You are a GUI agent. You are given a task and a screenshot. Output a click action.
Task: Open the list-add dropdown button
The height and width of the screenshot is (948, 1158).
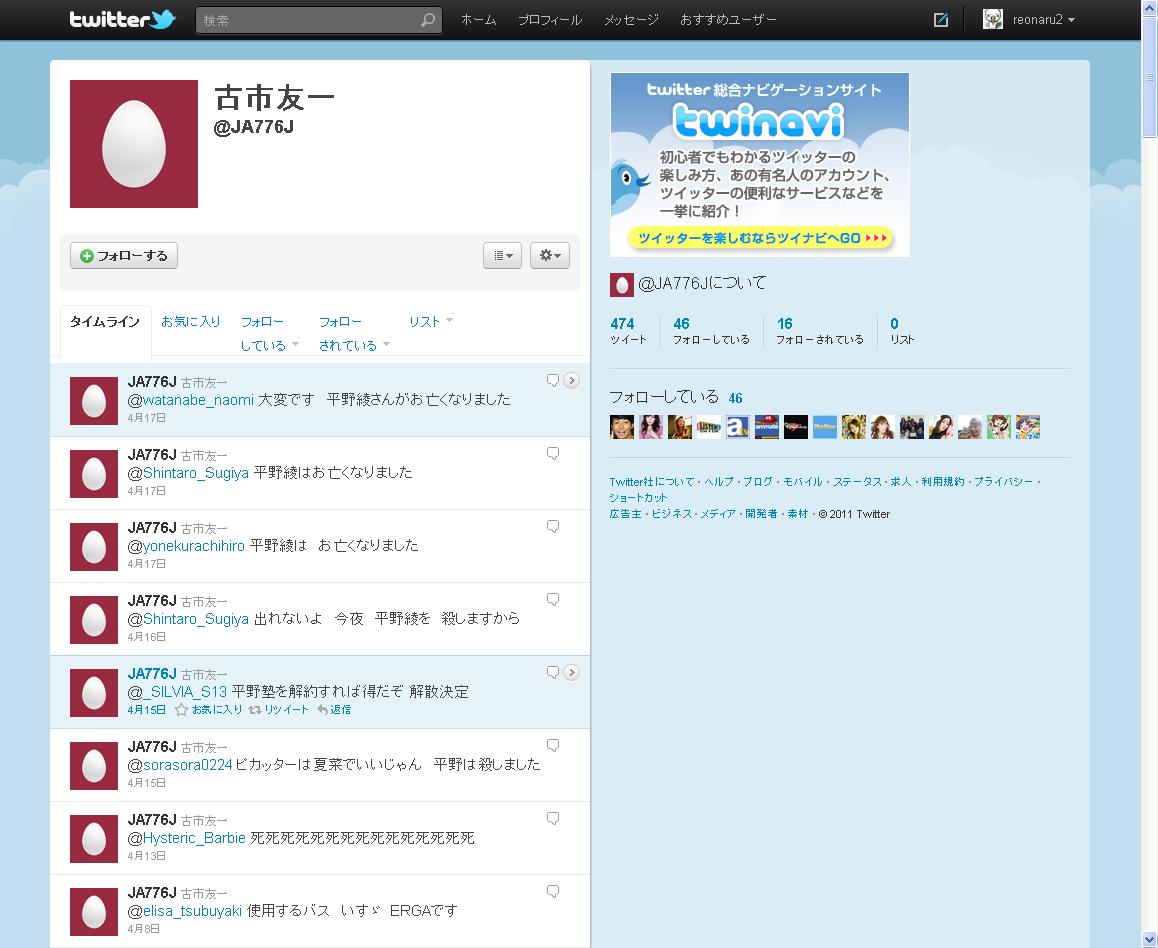[x=502, y=255]
